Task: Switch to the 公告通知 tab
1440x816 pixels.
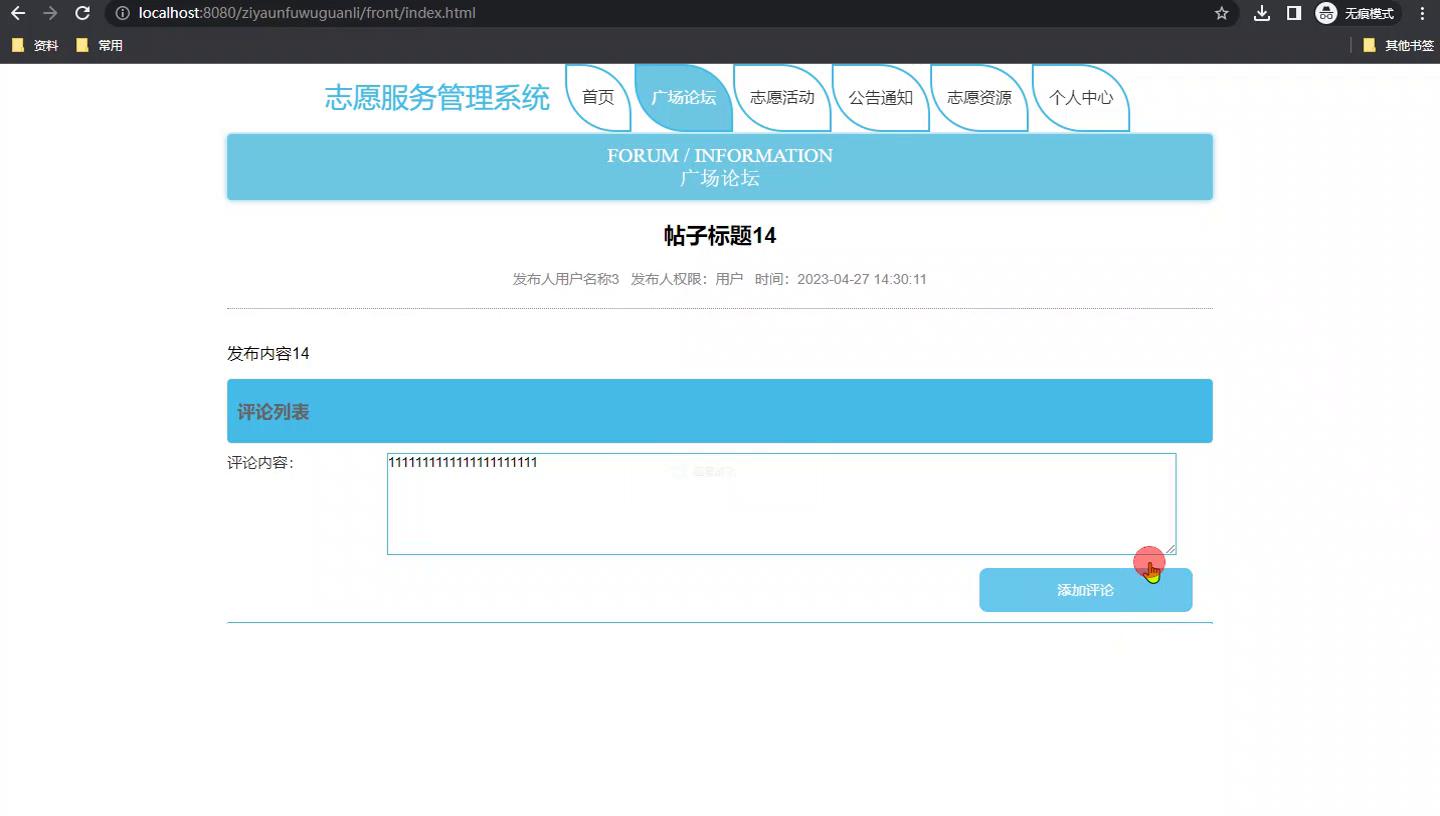Action: pyautogui.click(x=880, y=98)
